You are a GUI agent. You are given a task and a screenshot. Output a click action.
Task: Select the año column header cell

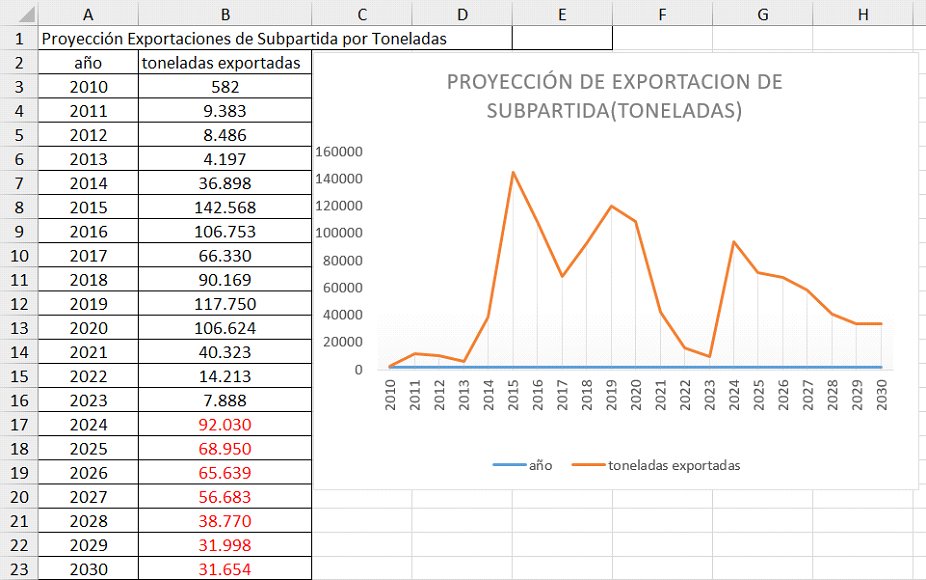coord(88,62)
